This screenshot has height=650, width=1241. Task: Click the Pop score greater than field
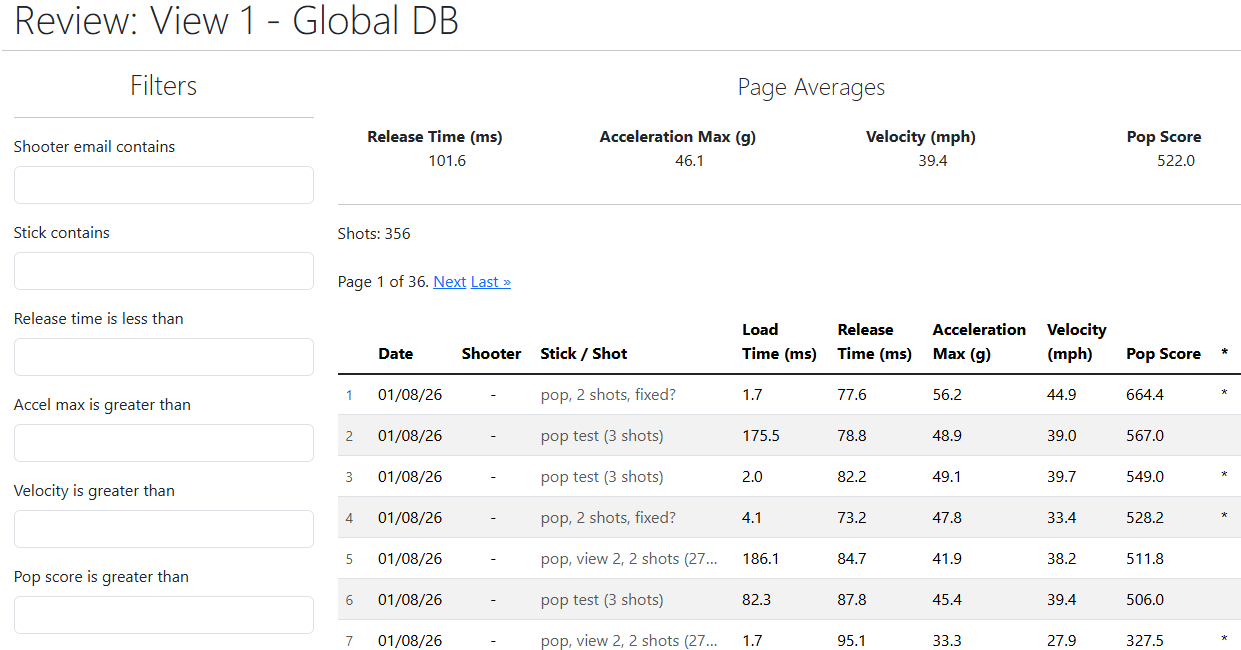(164, 615)
